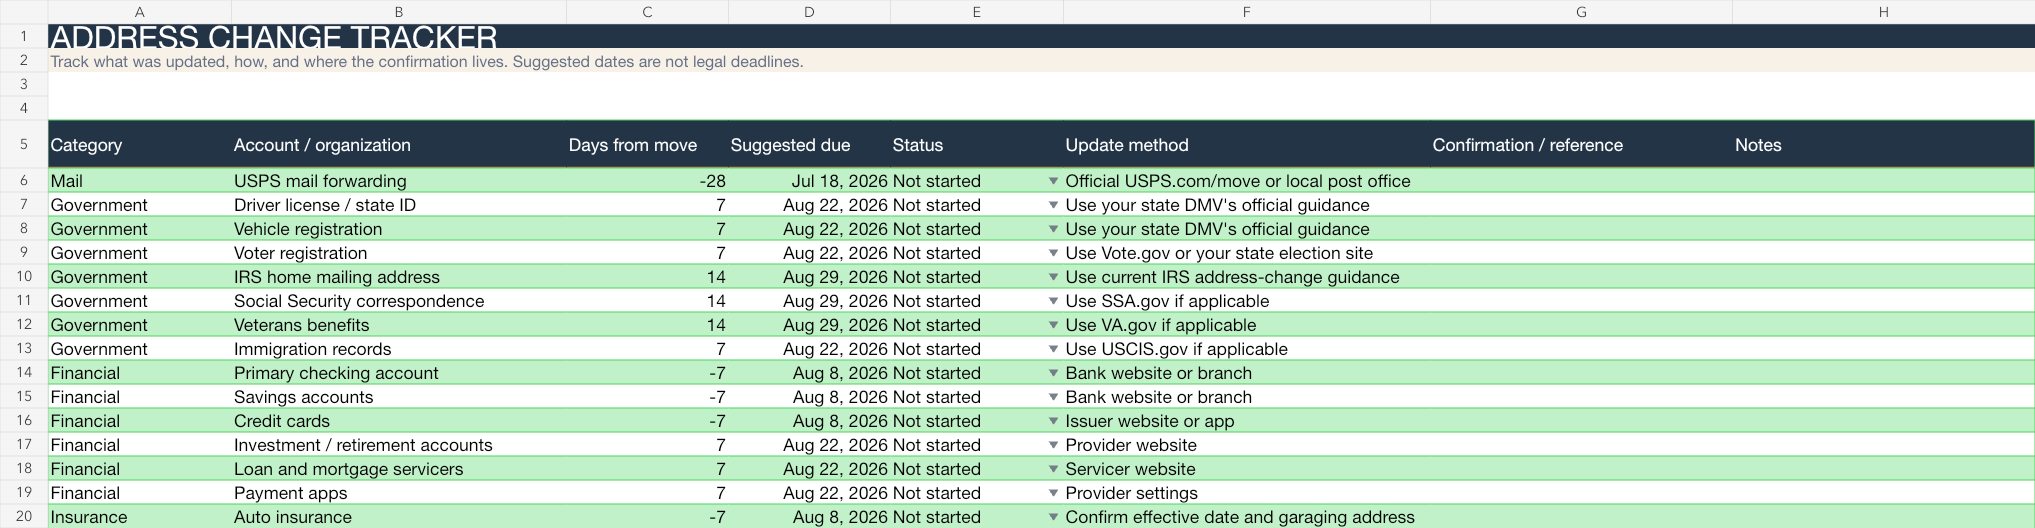Screen dimensions: 2035x528
Task: Open Status dropdown for Veterans benefits row
Action: (x=1052, y=325)
